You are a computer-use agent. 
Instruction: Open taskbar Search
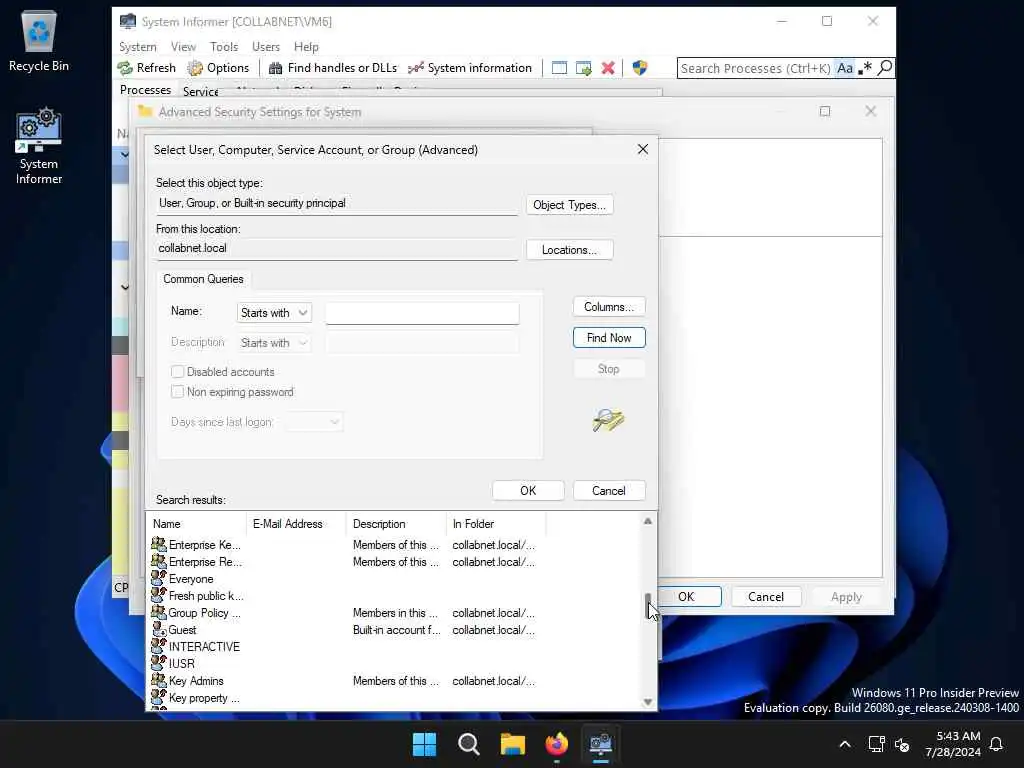(x=468, y=744)
